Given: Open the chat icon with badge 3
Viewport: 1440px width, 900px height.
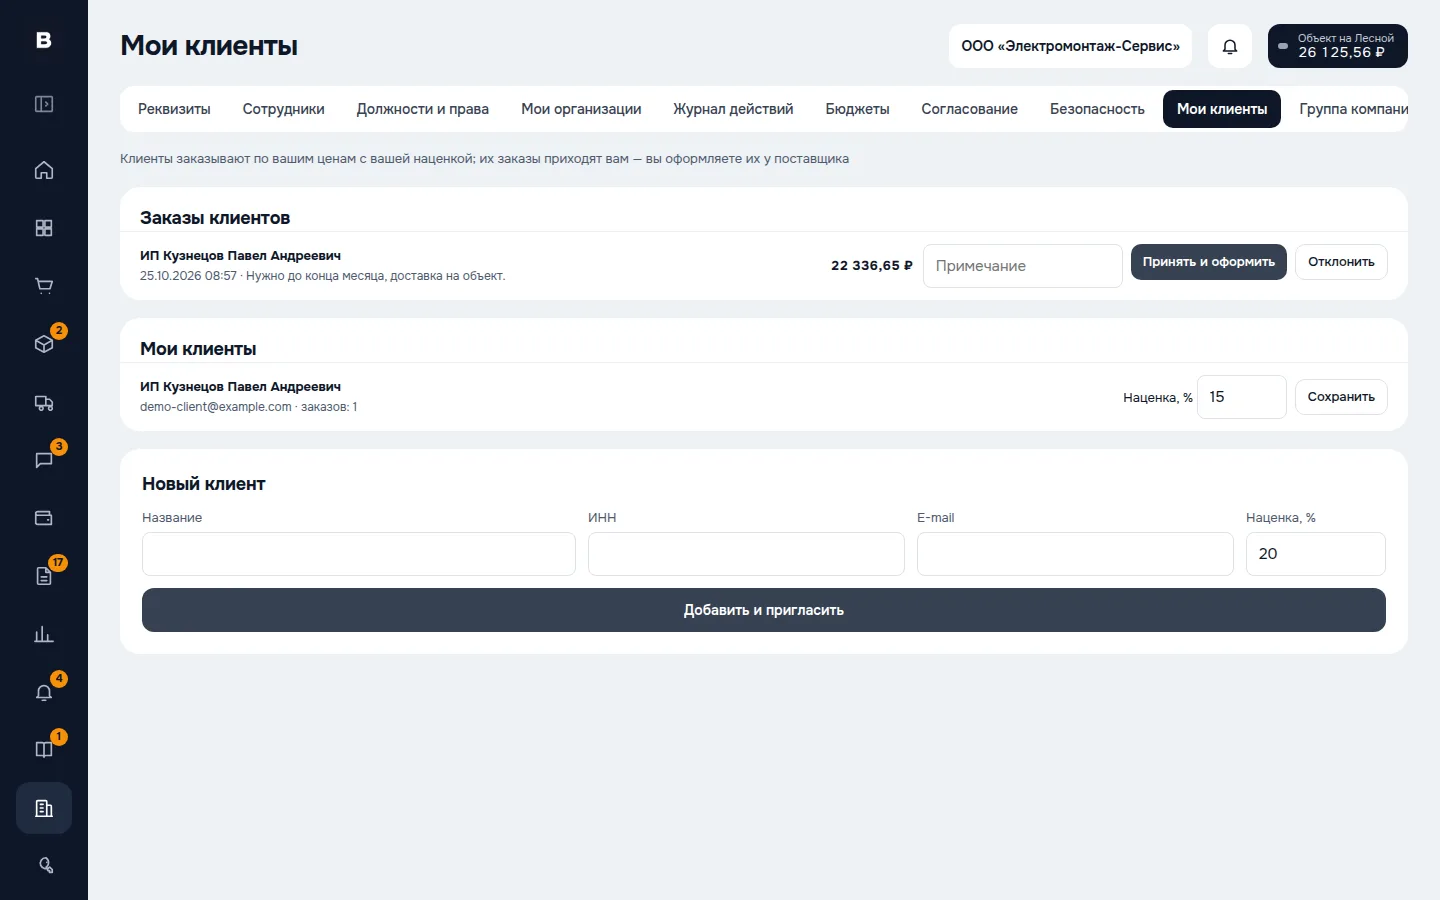Looking at the screenshot, I should coord(44,460).
